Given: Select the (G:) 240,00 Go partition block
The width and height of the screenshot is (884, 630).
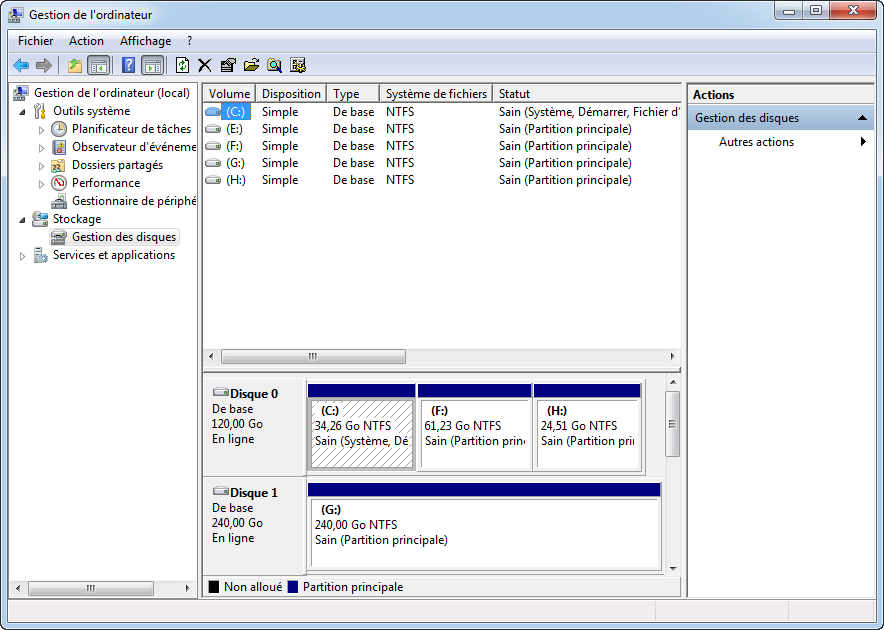Looking at the screenshot, I should (485, 532).
